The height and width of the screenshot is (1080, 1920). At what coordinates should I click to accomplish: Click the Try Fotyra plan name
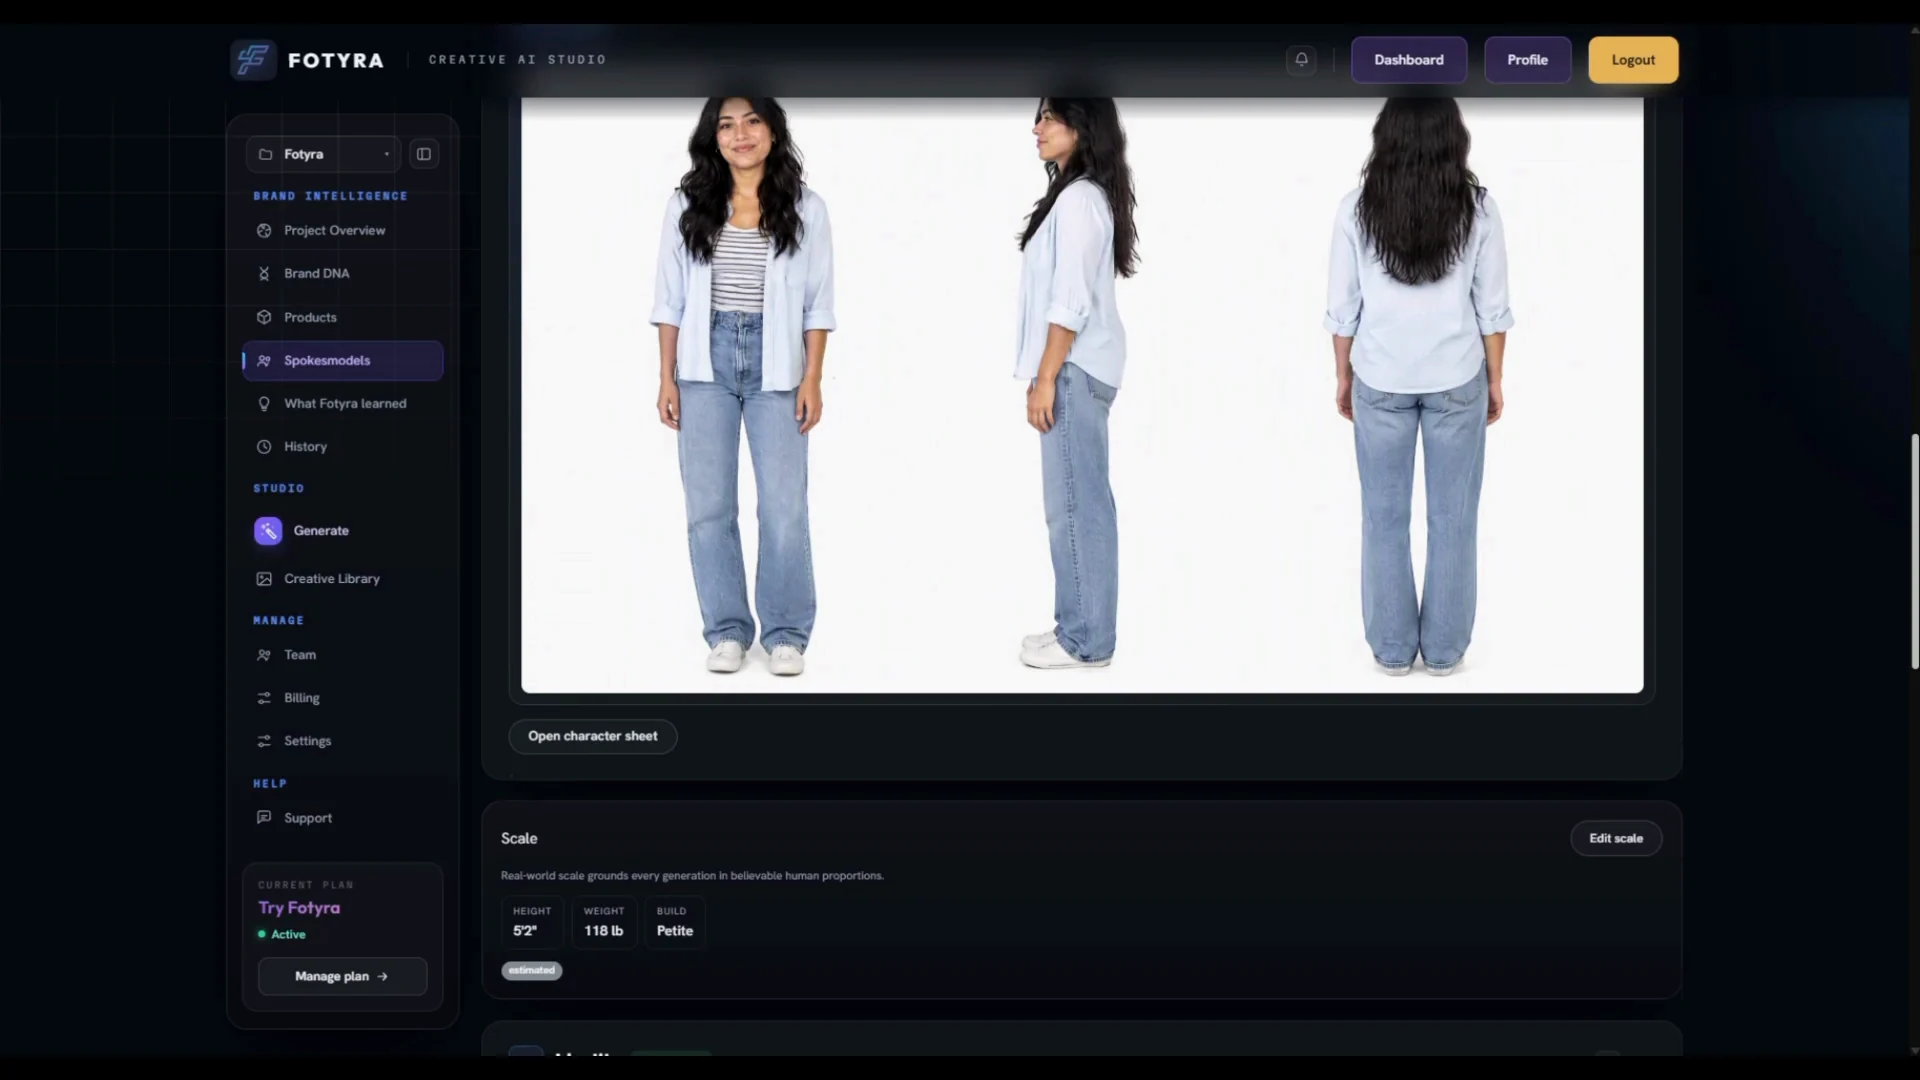point(299,908)
